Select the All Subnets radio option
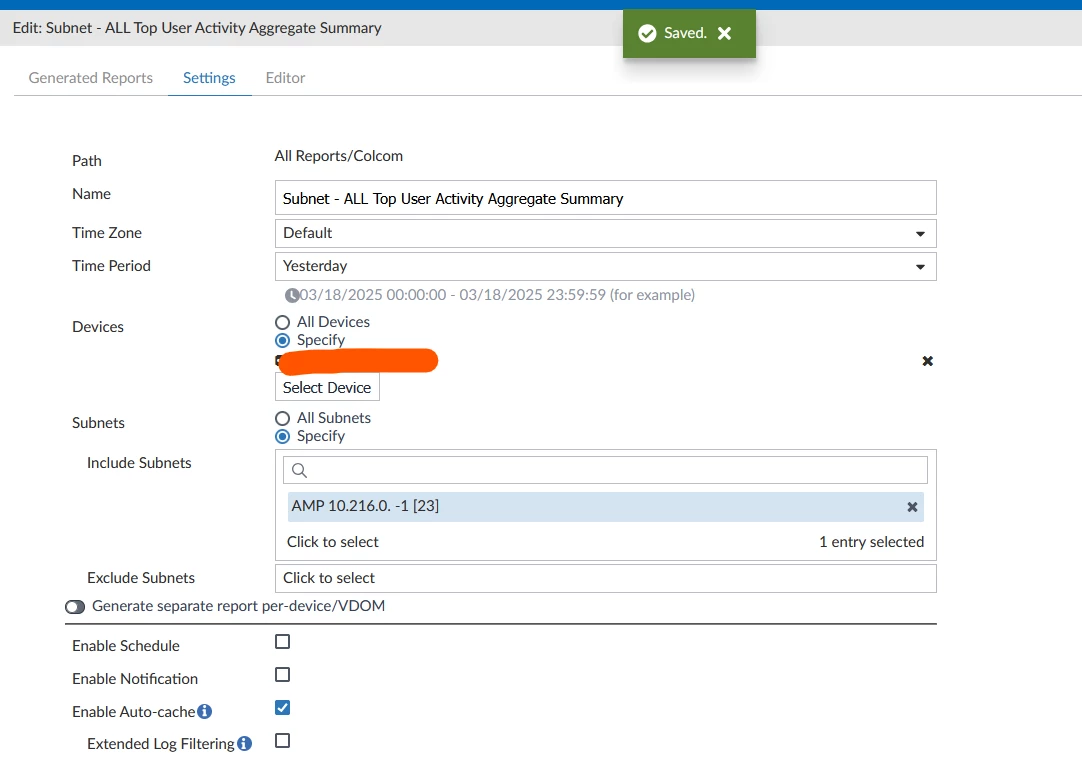Image resolution: width=1082 pixels, height=767 pixels. click(282, 418)
